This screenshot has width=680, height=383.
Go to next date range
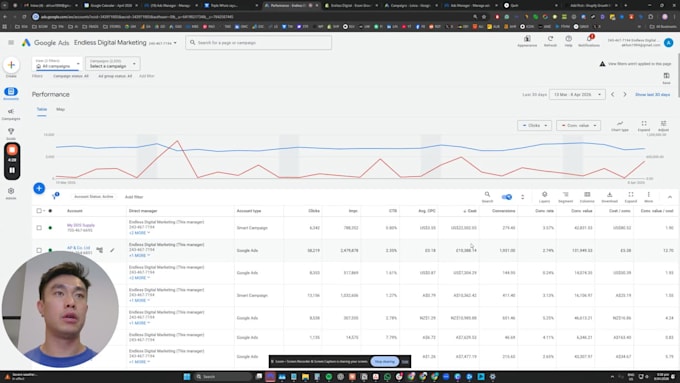(624, 95)
